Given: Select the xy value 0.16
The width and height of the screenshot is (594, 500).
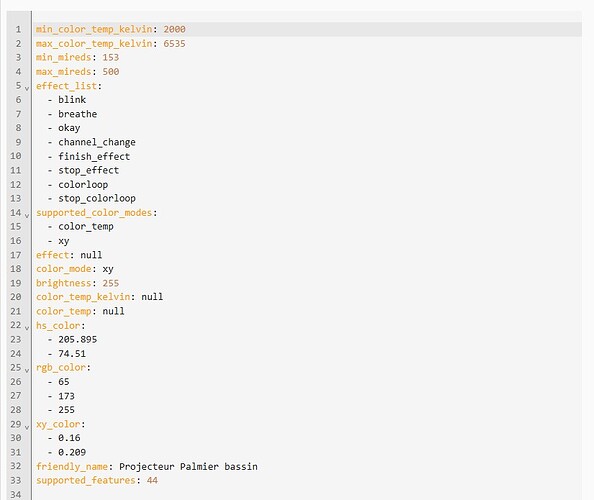Looking at the screenshot, I should pyautogui.click(x=69, y=438).
